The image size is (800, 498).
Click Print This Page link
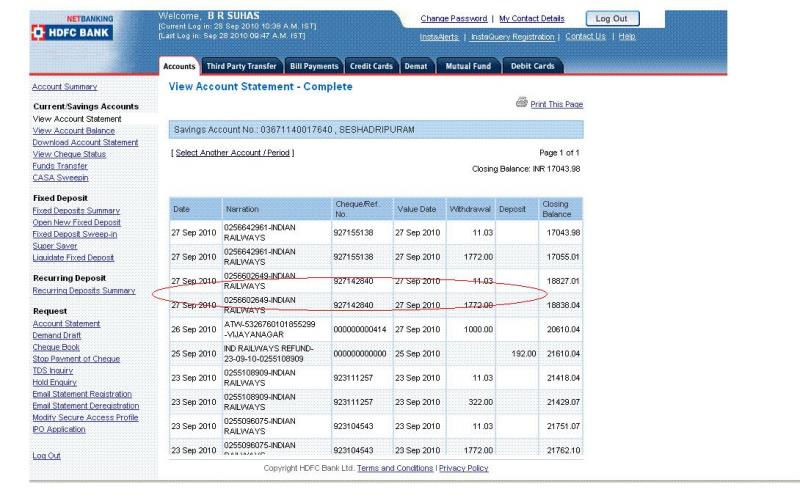coord(557,104)
